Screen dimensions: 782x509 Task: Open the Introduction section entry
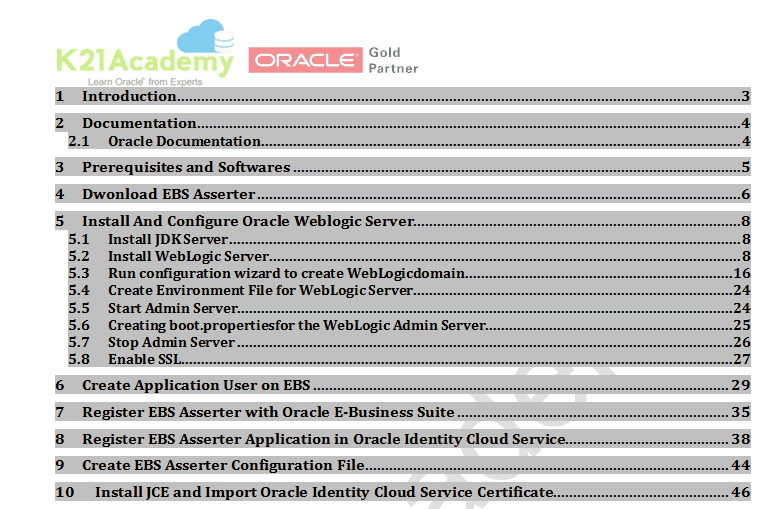[130, 96]
